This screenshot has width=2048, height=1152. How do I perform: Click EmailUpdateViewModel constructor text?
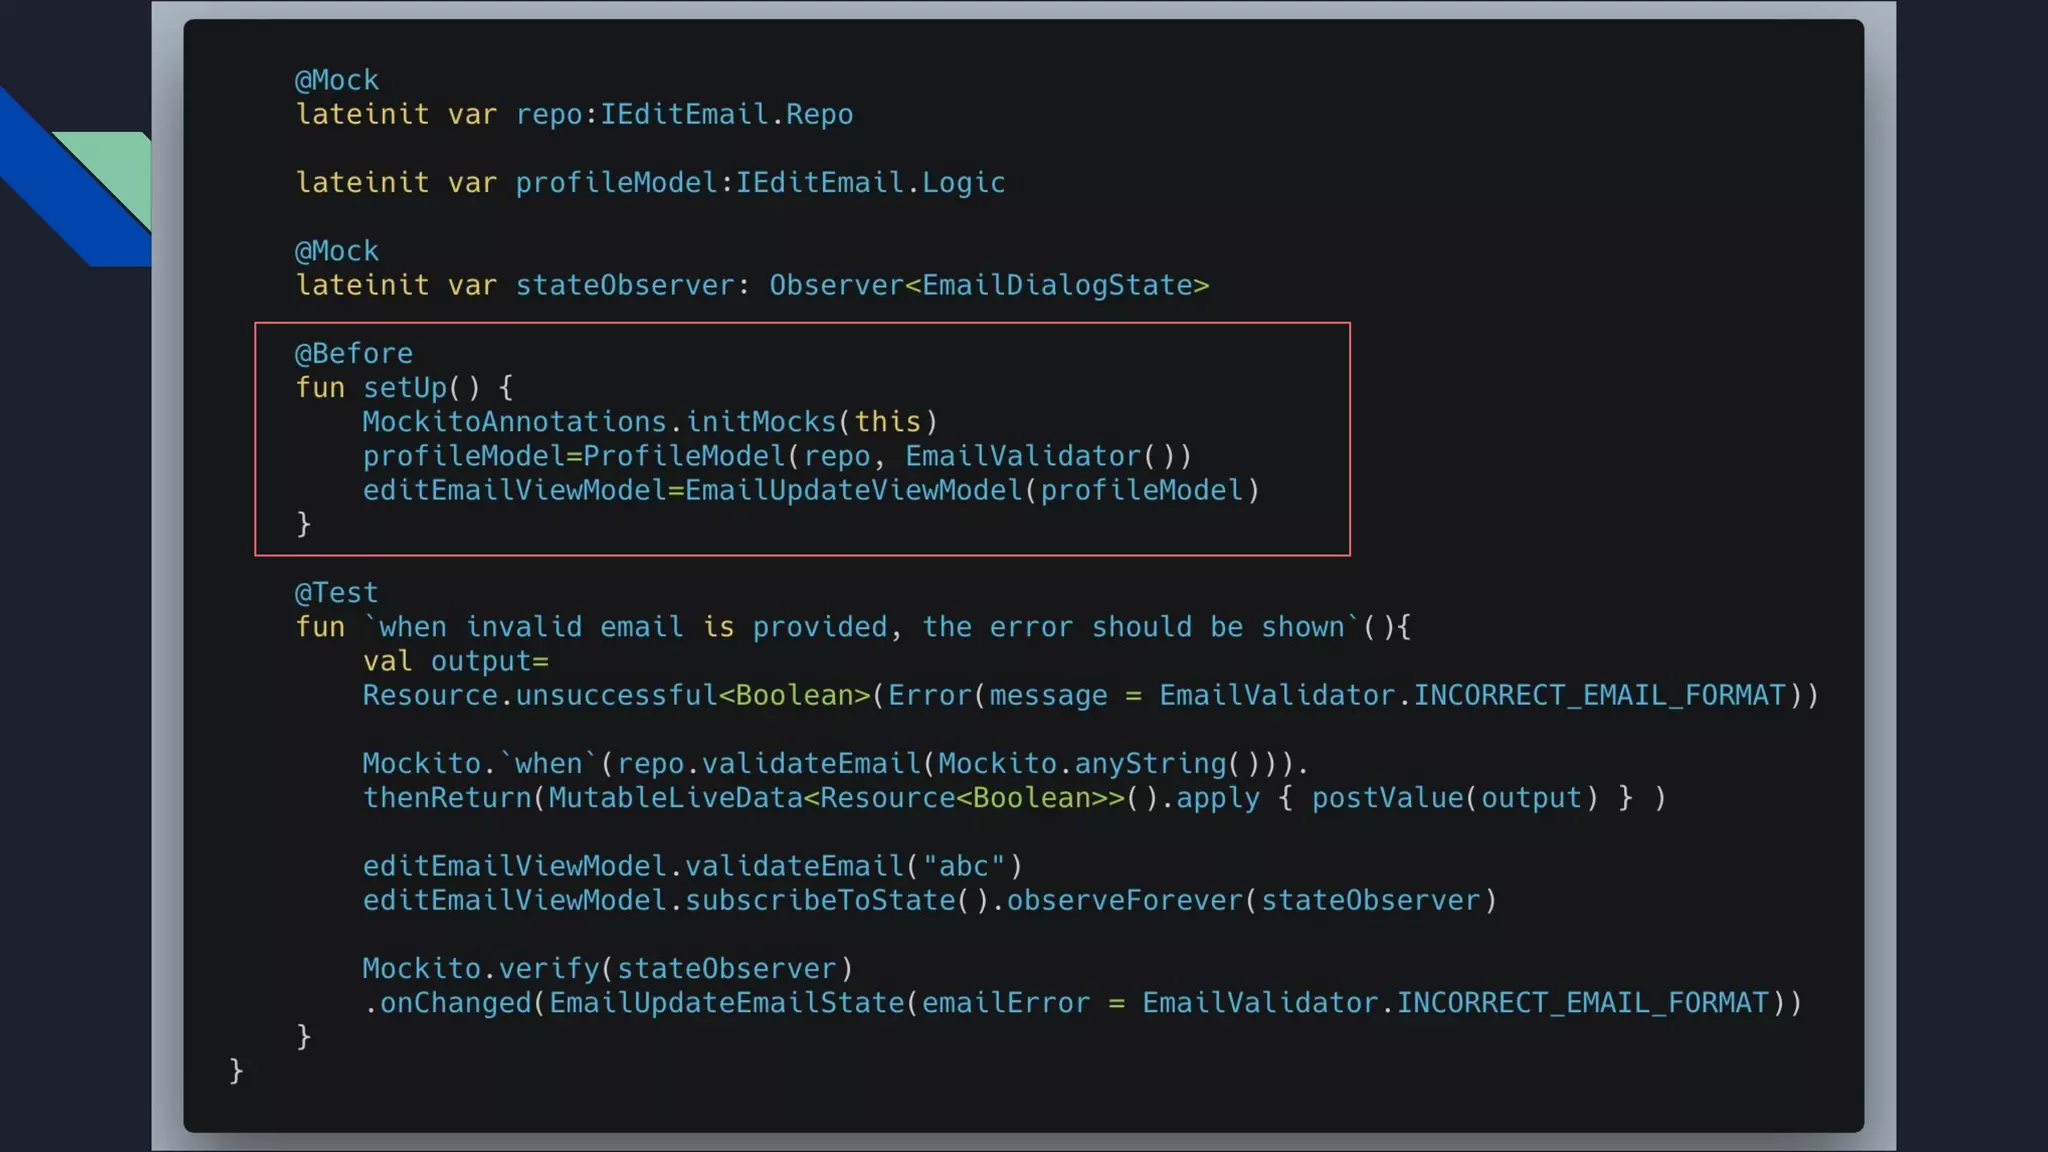pyautogui.click(x=853, y=491)
